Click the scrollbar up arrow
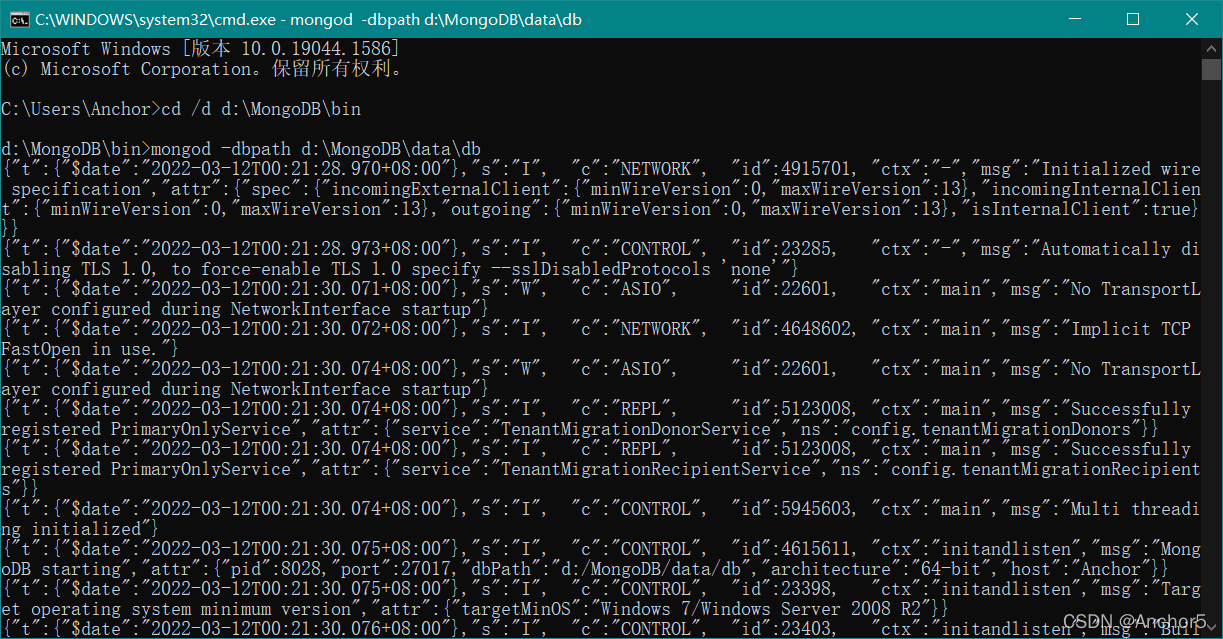 tap(1211, 48)
